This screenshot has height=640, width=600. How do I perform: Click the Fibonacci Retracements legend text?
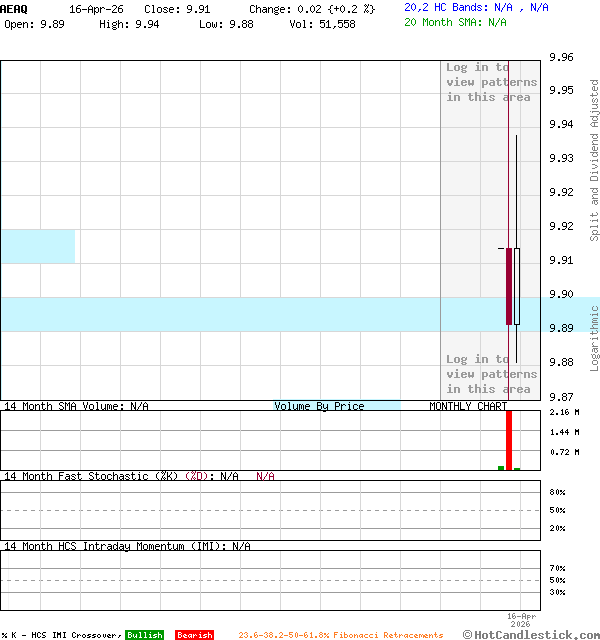(x=340, y=635)
